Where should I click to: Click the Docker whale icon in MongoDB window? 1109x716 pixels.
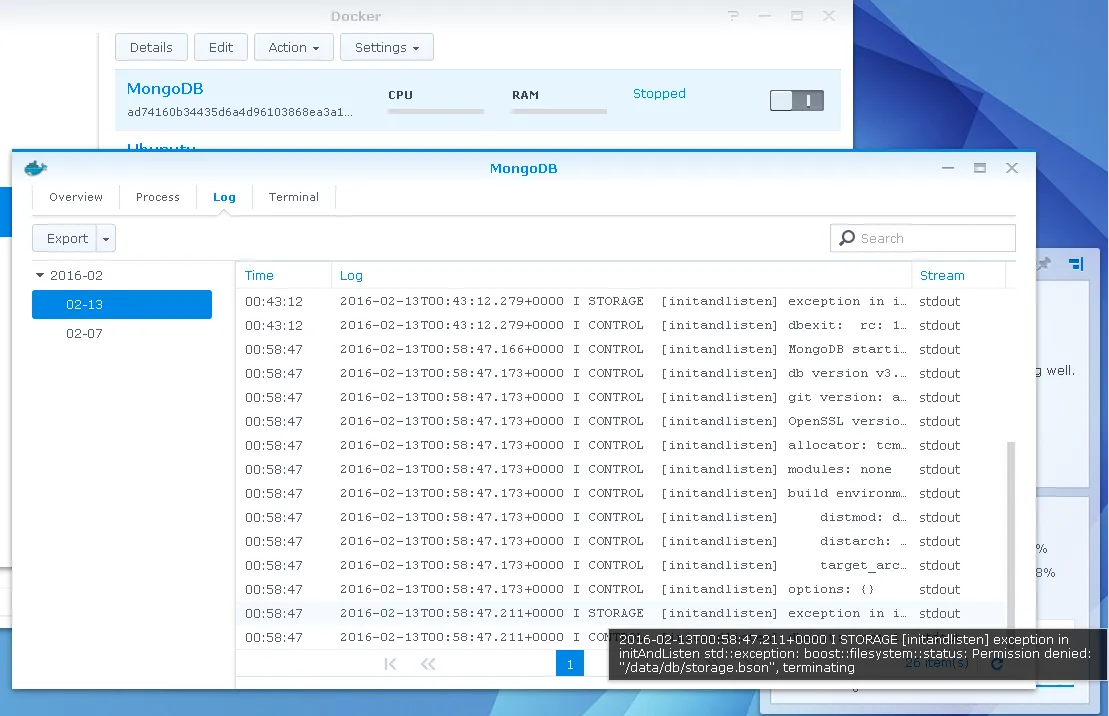(x=35, y=168)
